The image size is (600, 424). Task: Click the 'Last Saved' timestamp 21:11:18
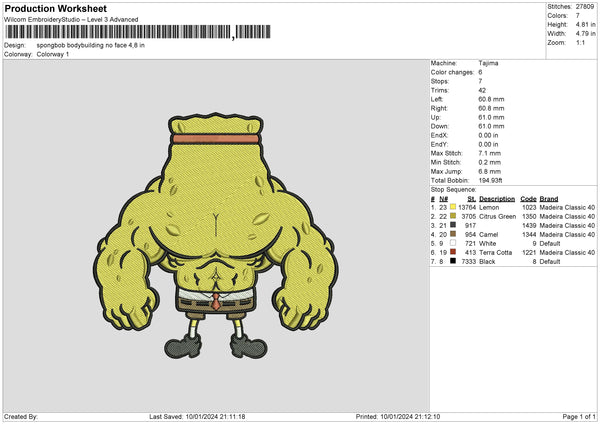(x=231, y=416)
